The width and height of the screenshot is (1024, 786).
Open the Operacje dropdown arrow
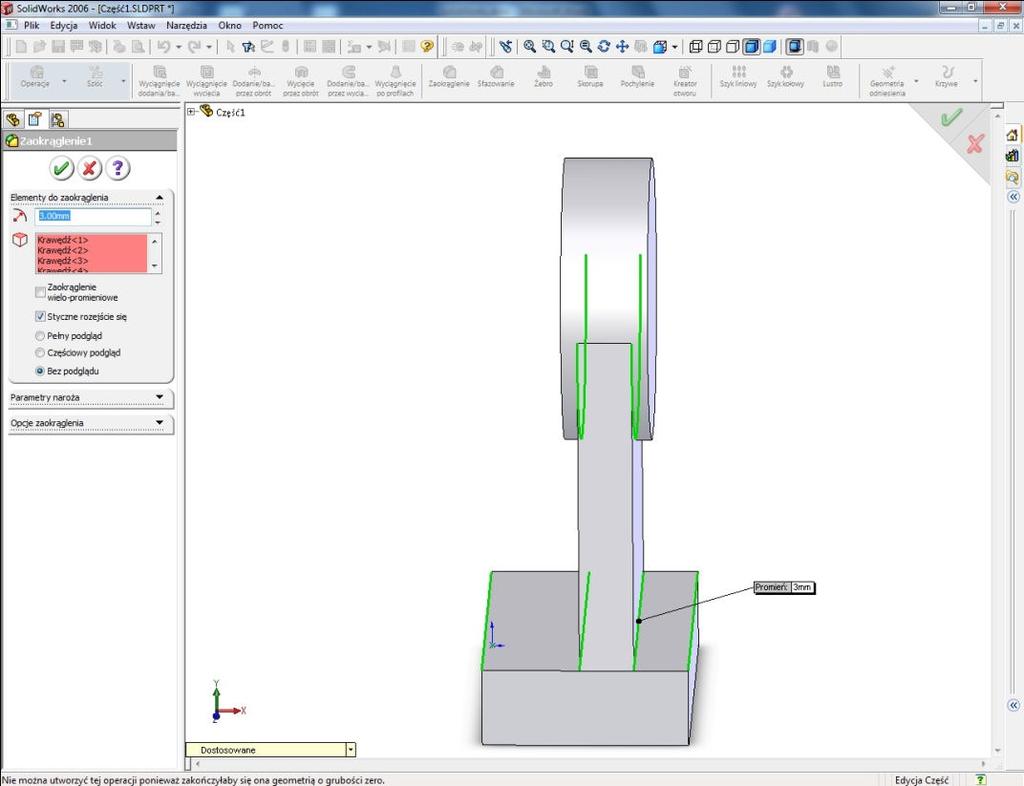(x=64, y=82)
